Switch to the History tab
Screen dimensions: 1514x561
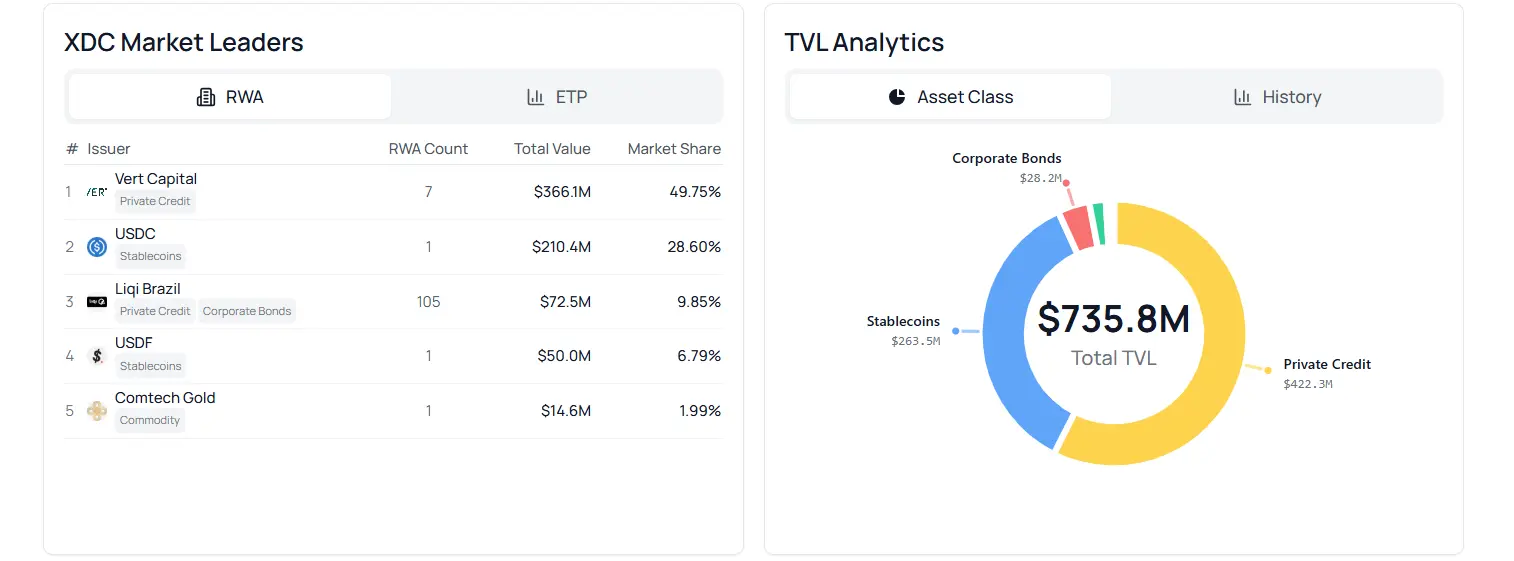1277,97
